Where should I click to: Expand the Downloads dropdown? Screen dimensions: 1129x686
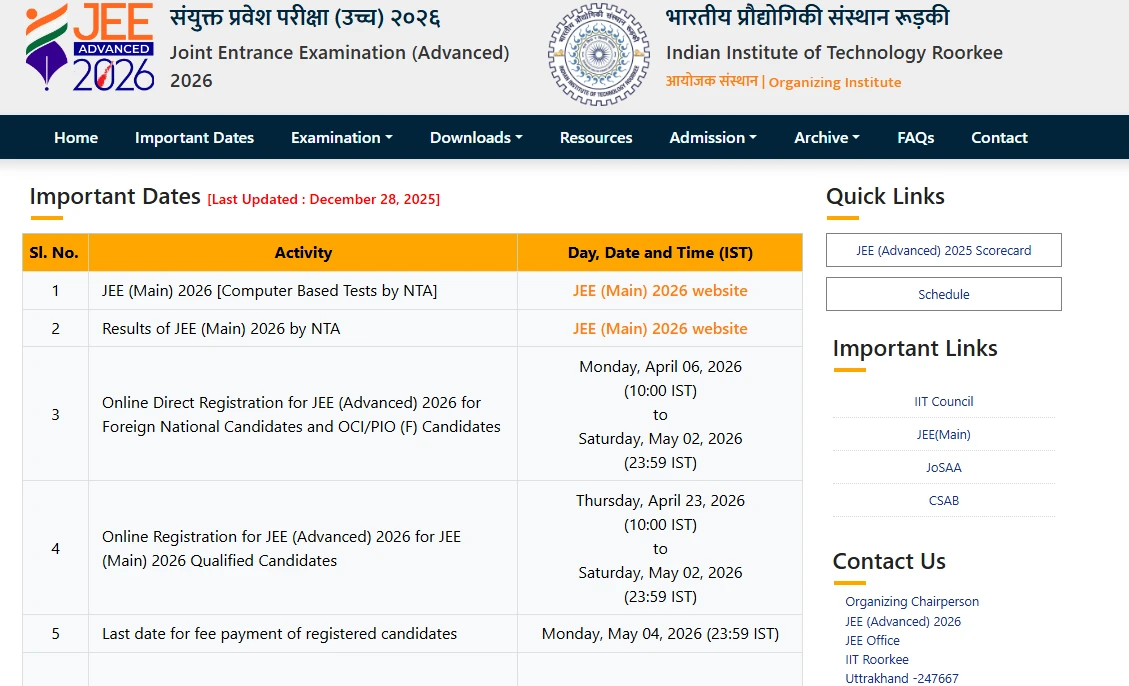pos(475,137)
